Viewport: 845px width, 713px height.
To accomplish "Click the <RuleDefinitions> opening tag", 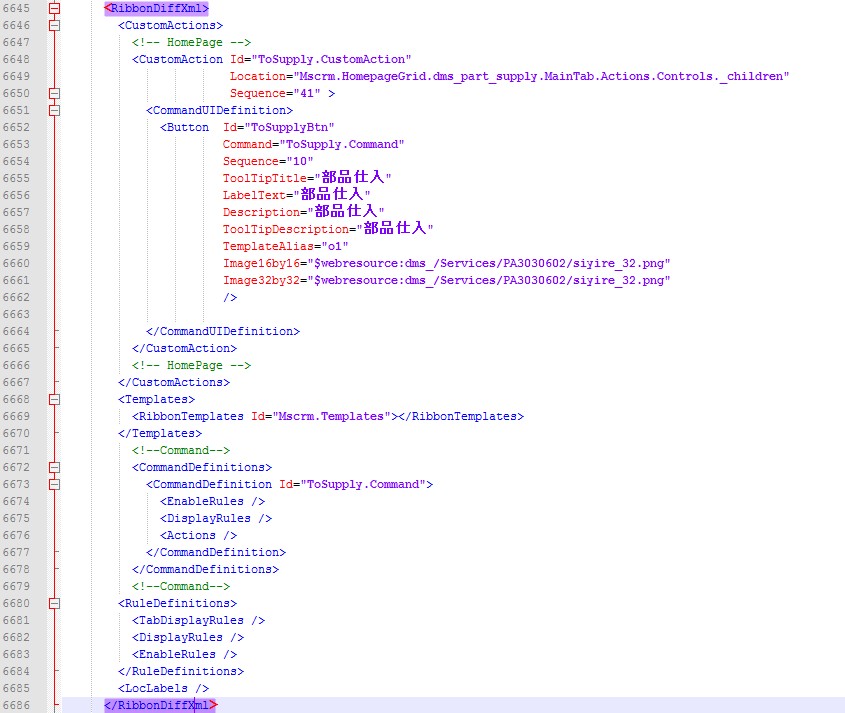I will click(x=177, y=604).
